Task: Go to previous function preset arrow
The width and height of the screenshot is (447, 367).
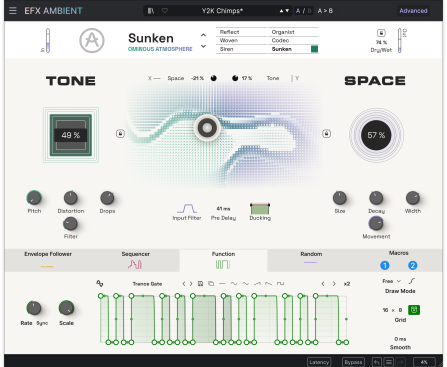Action: [x=184, y=284]
